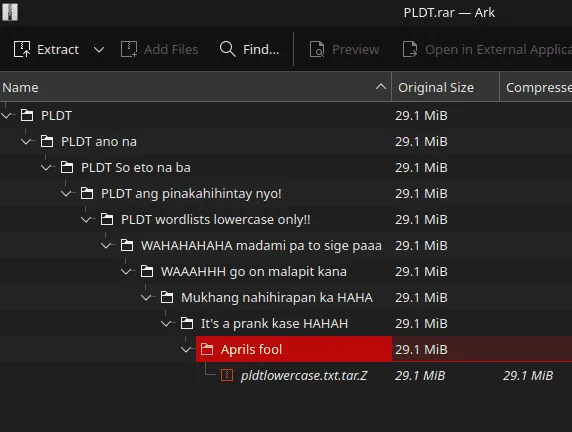Collapse the Aprils fool folder chevron
Screen dimensions: 572x432
186,350
